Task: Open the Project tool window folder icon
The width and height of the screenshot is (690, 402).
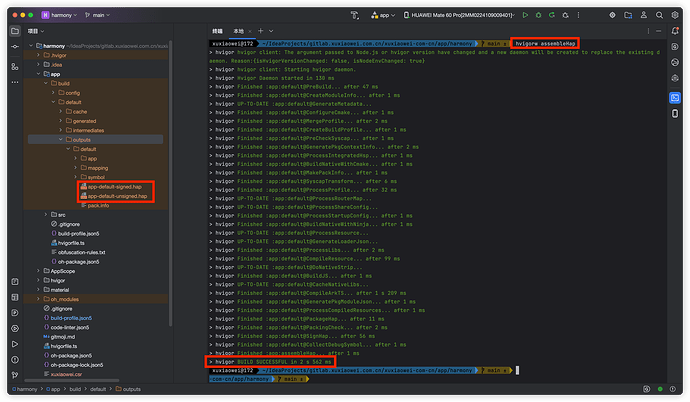Action: pos(15,31)
